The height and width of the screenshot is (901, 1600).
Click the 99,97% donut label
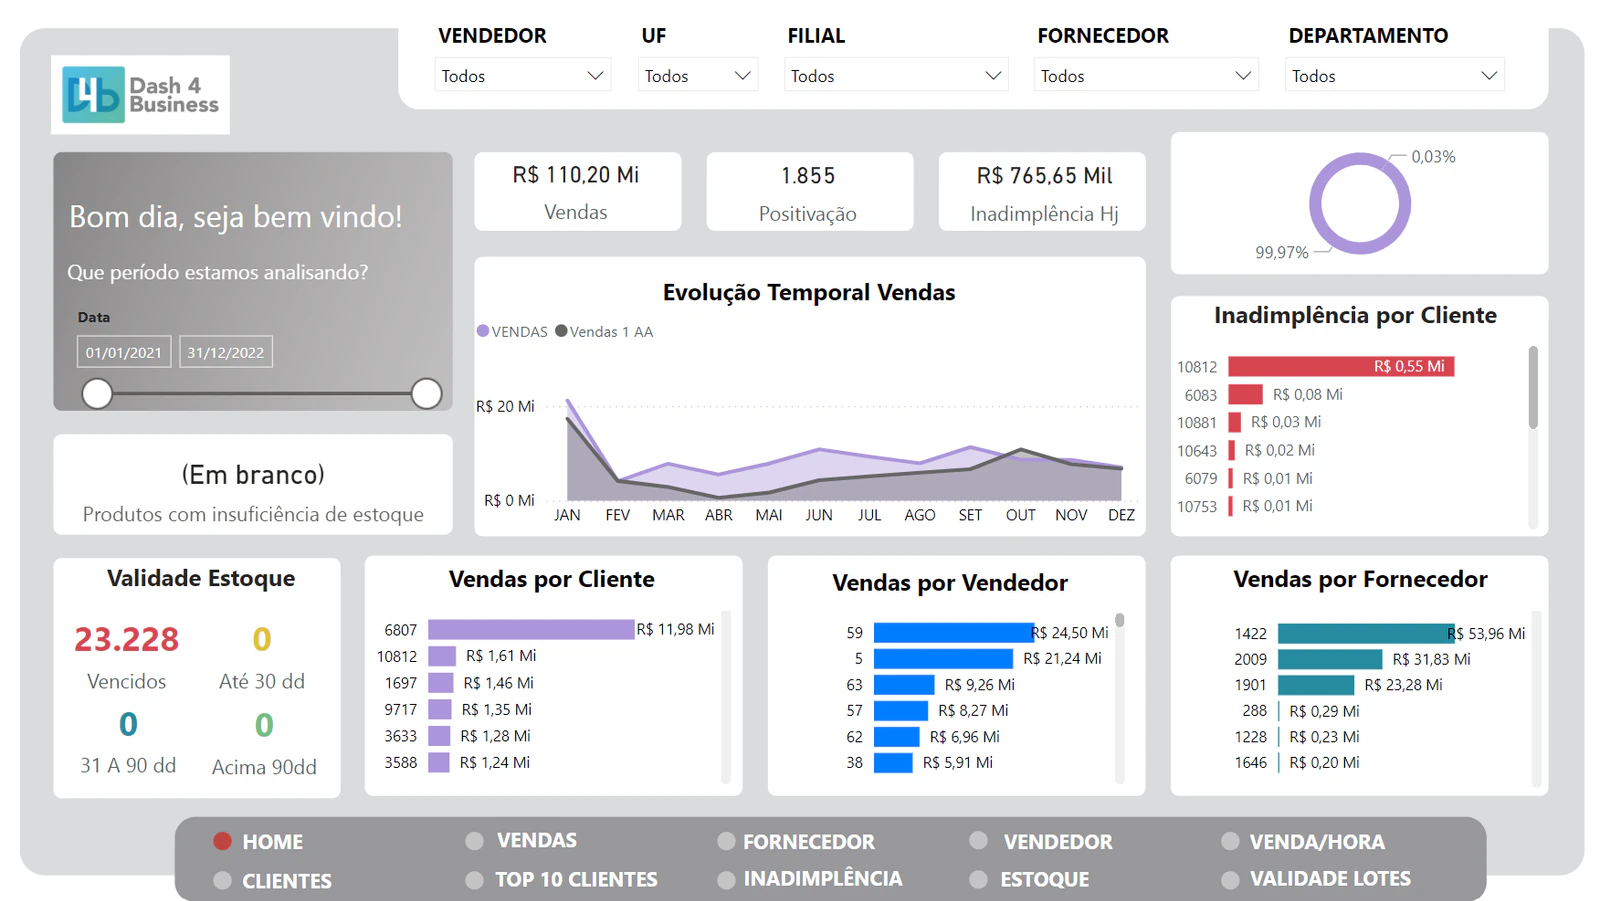click(x=1281, y=253)
